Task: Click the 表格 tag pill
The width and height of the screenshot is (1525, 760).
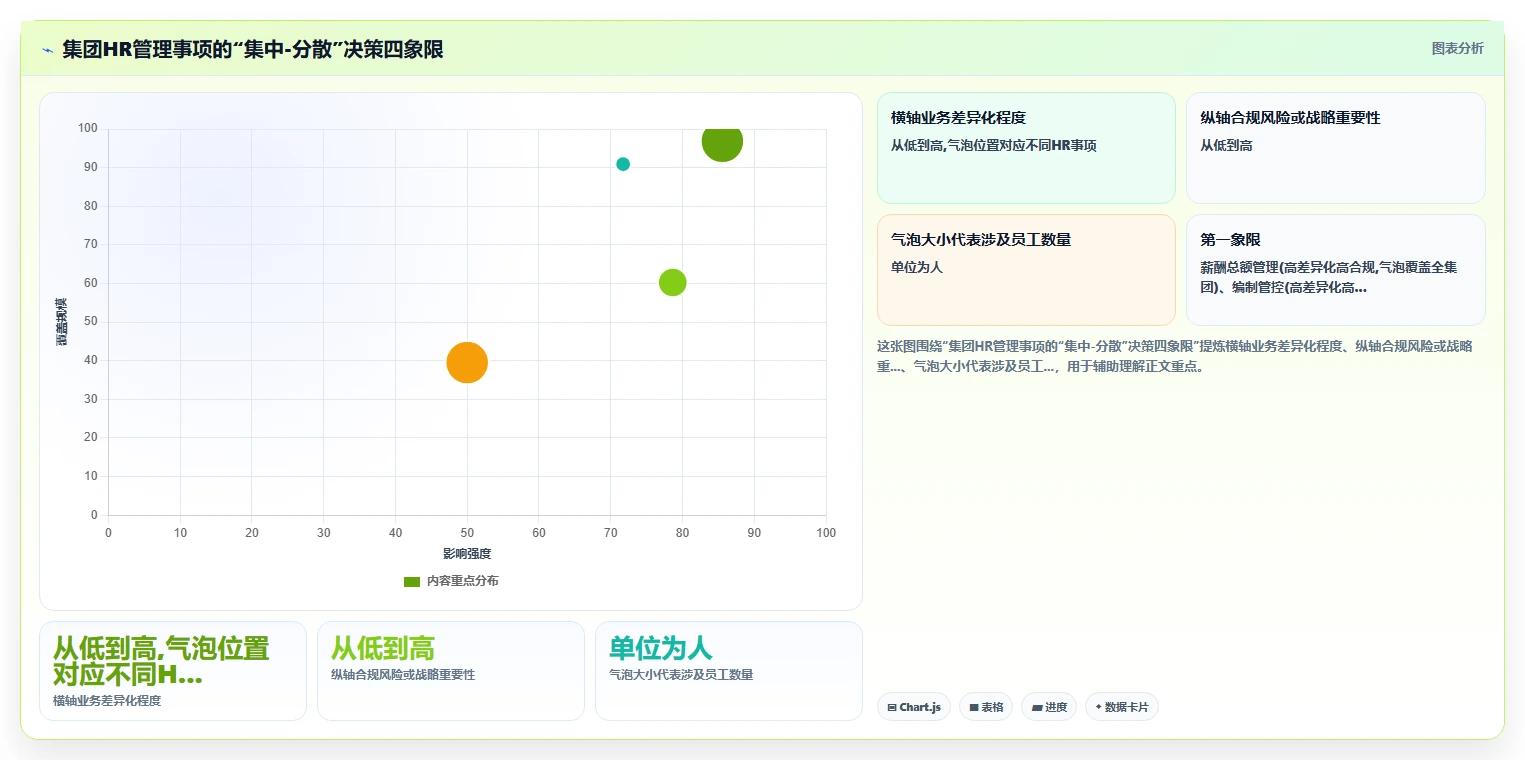Action: (x=986, y=707)
